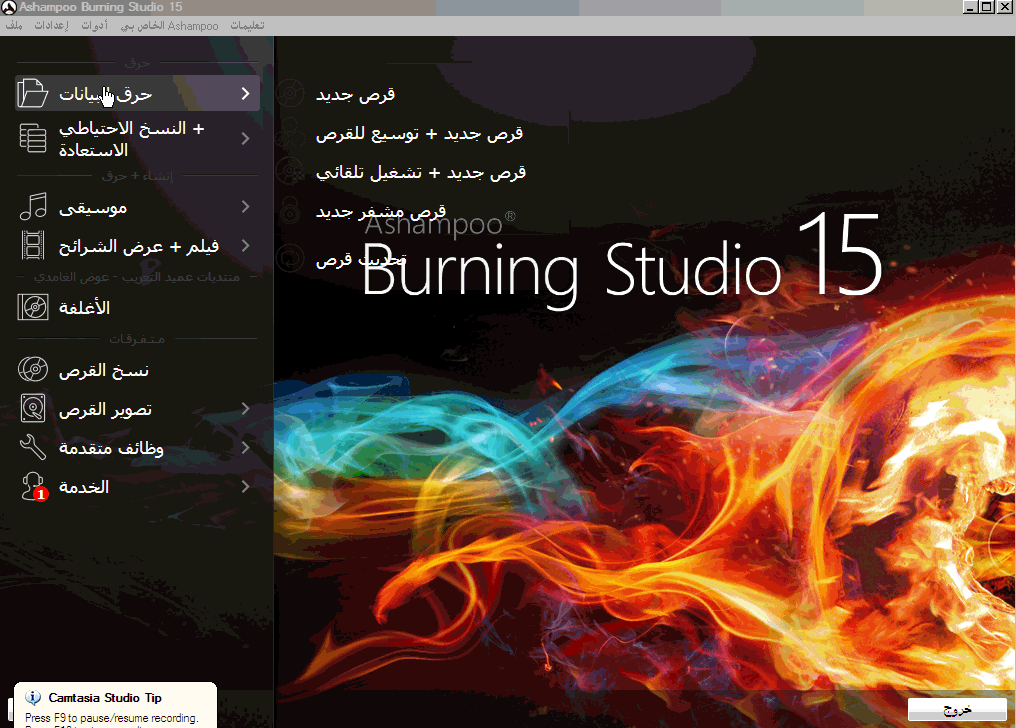Open the disc covers icon (الأغلفة)
This screenshot has width=1016, height=728.
point(33,308)
